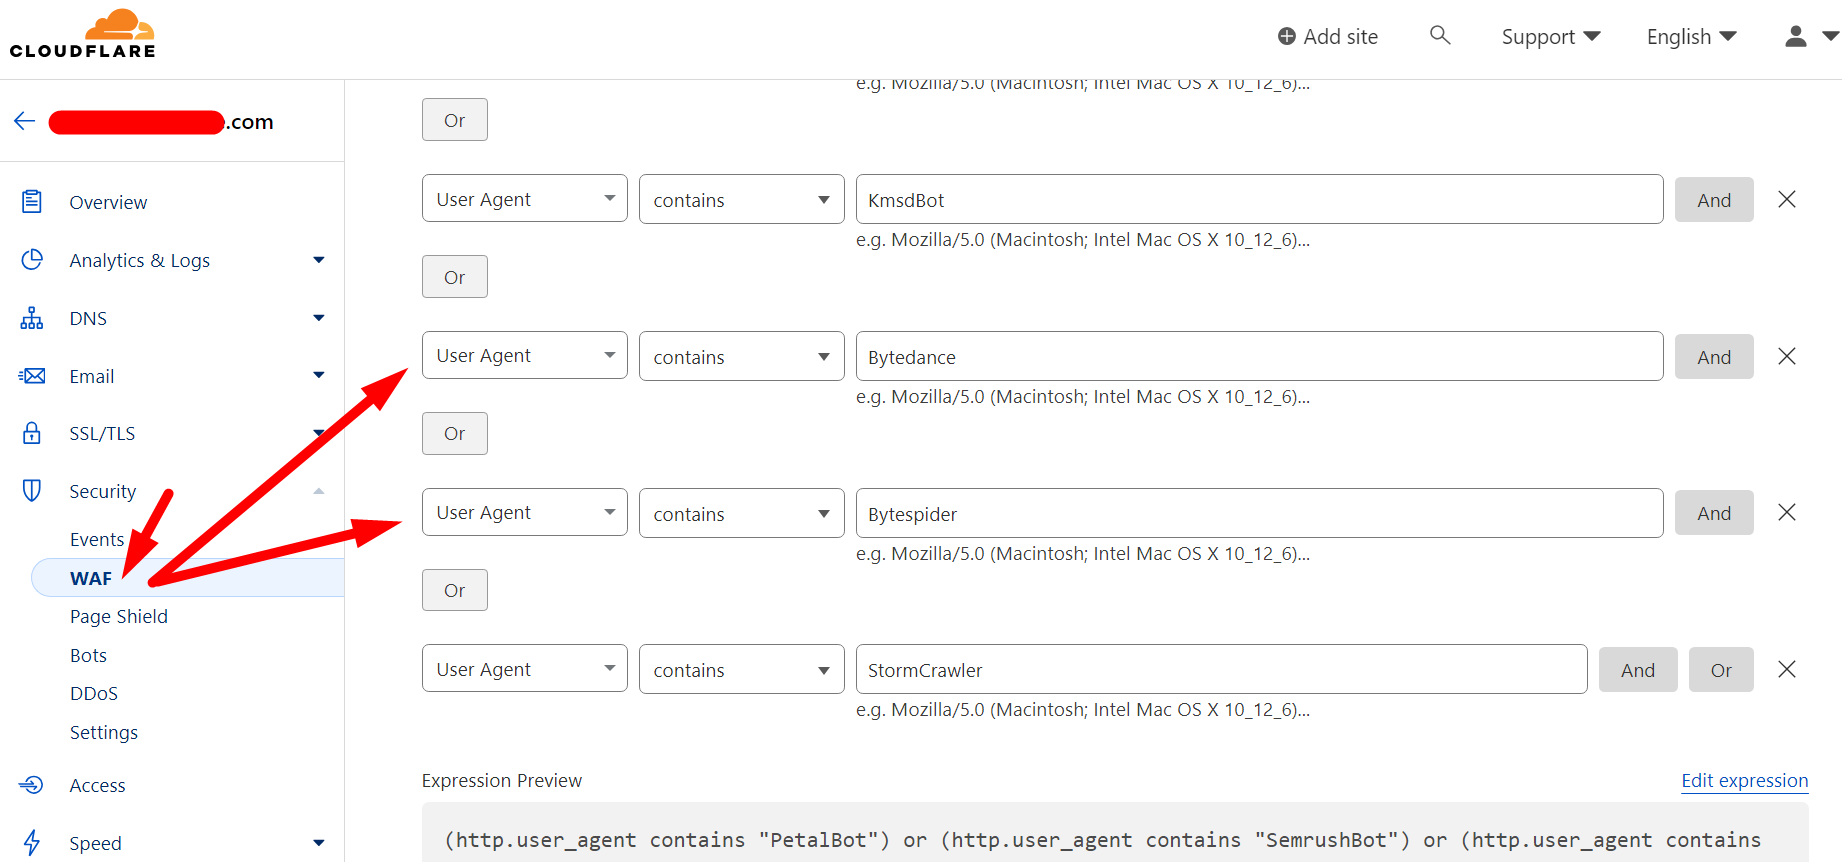Open Security Events page
Image resolution: width=1842 pixels, height=862 pixels.
(x=97, y=539)
